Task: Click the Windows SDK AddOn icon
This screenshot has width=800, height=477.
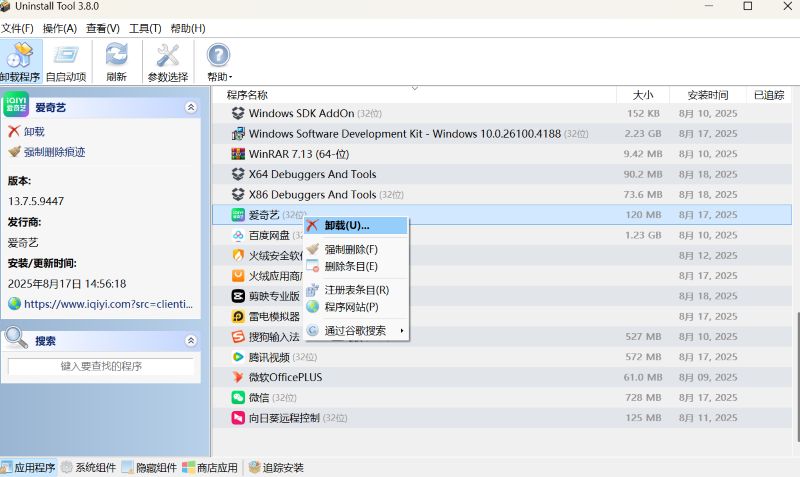Action: (x=238, y=113)
